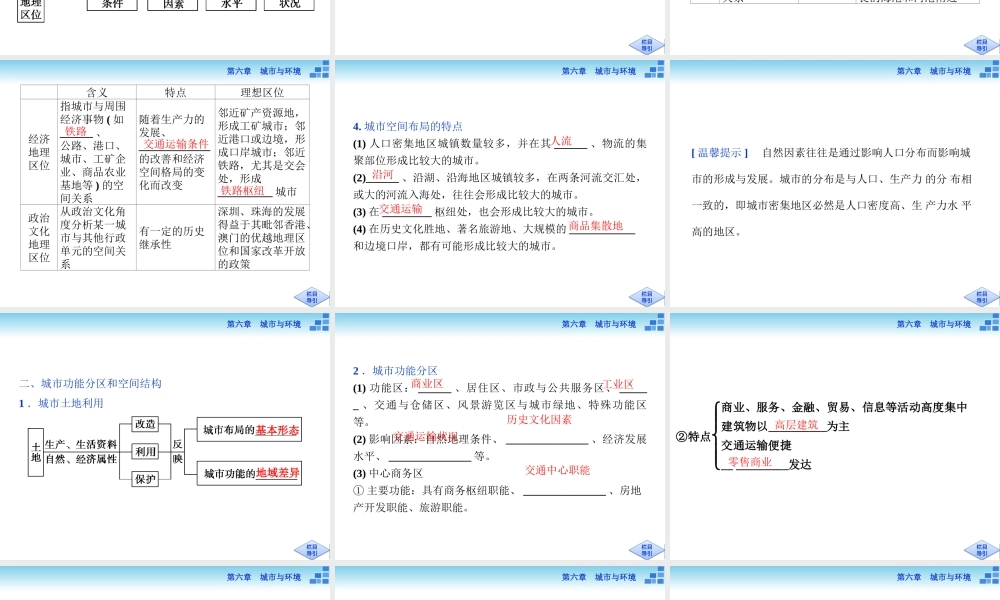
Task: Click subheading 2. 城市功能分区
Action: tap(395, 370)
